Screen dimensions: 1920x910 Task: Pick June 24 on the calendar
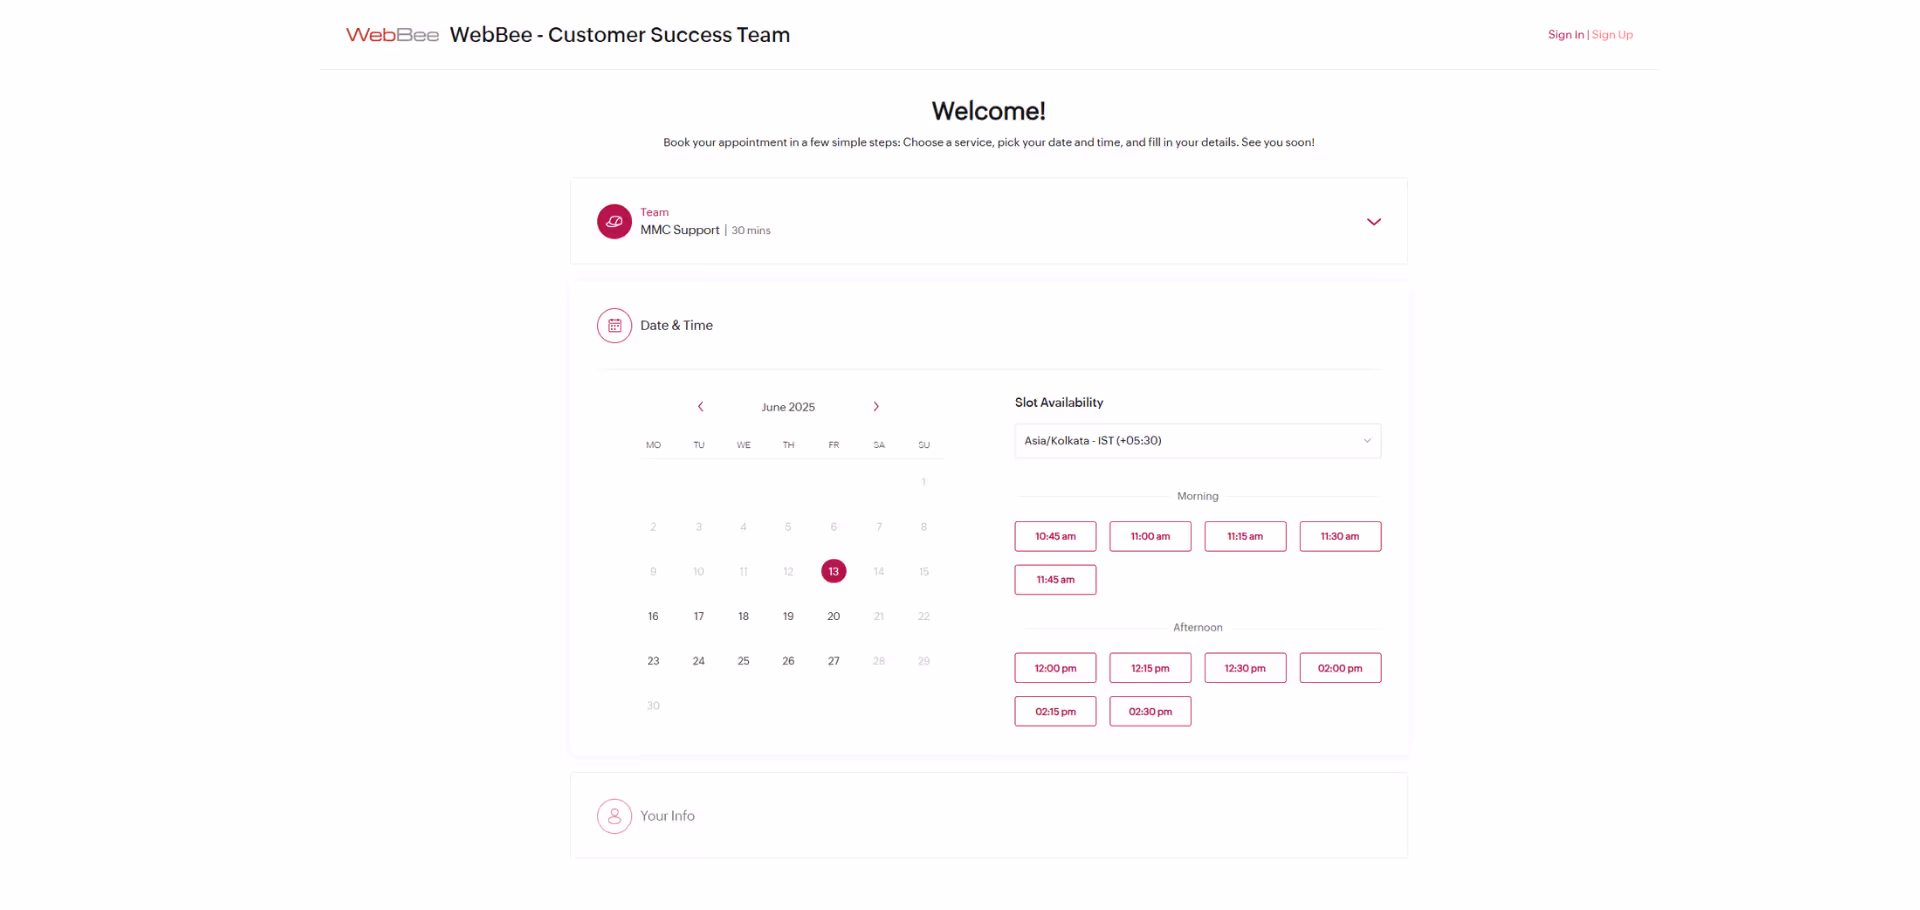pyautogui.click(x=699, y=661)
